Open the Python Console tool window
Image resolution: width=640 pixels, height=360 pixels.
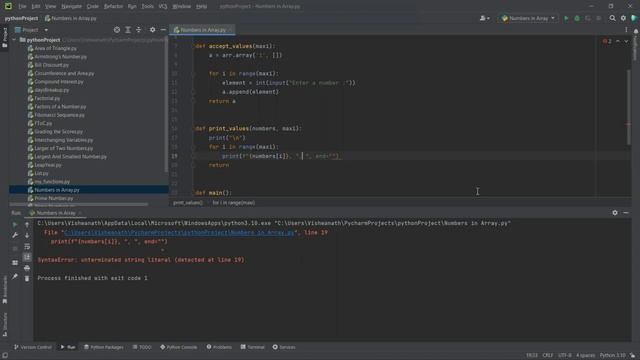[x=178, y=347]
